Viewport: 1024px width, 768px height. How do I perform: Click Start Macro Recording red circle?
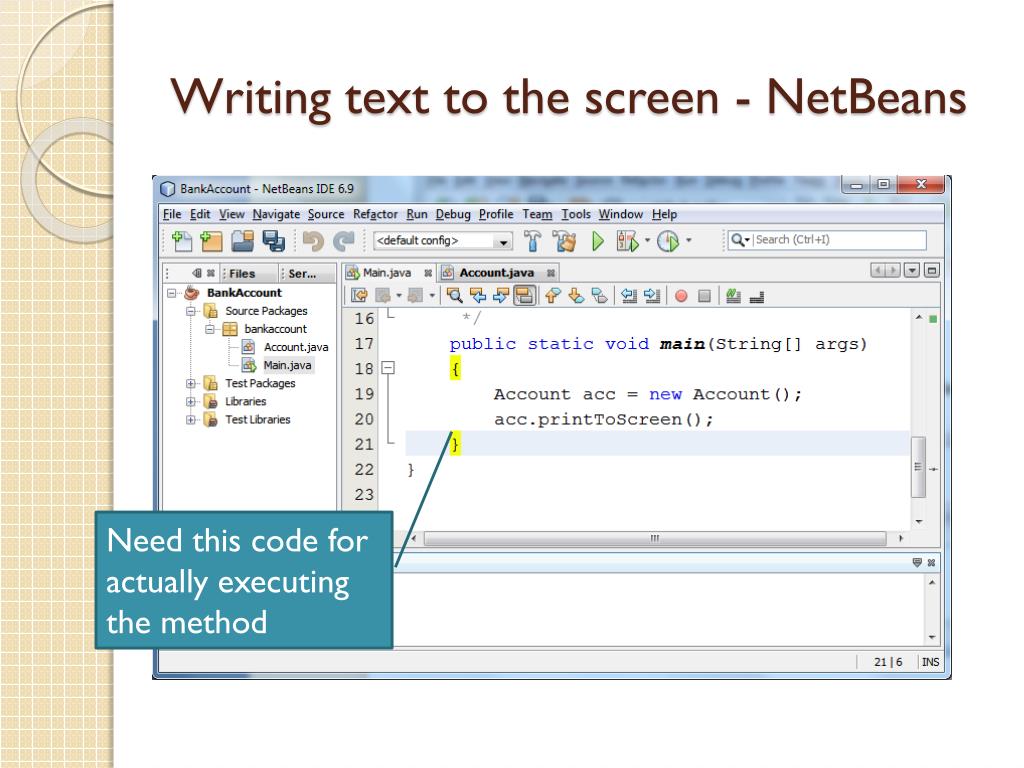coord(681,296)
